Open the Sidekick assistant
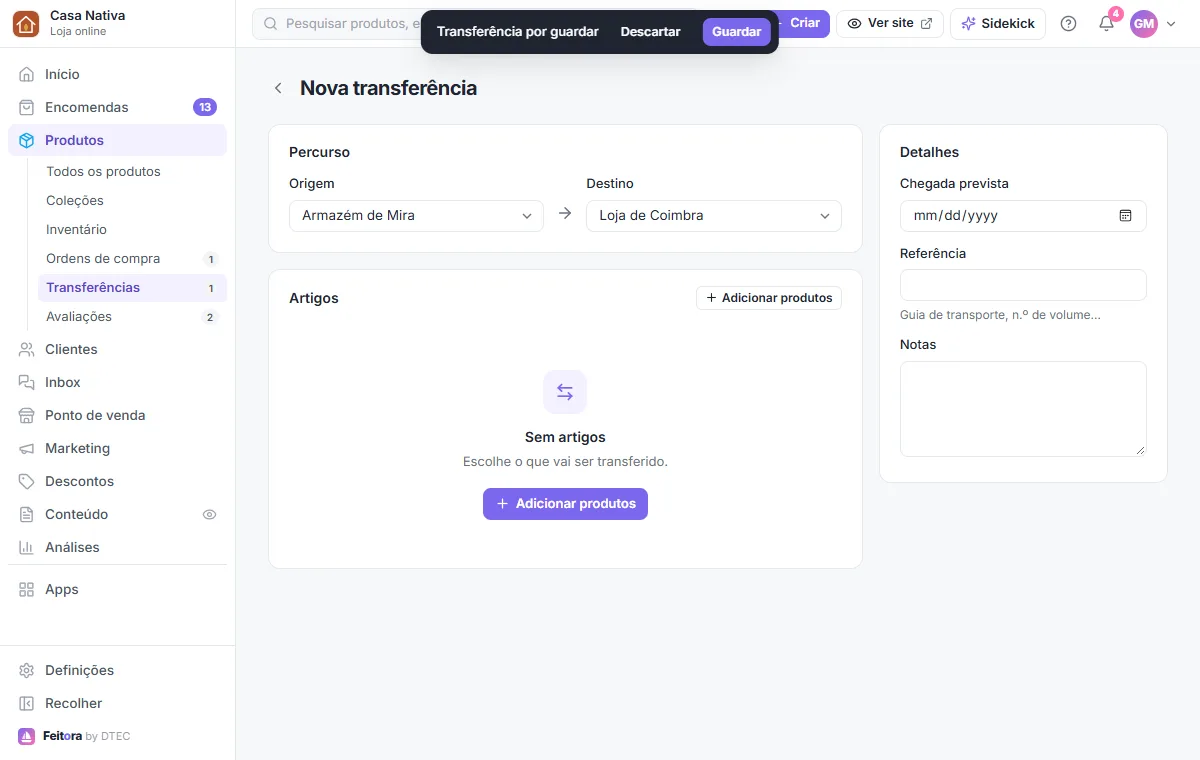1200x760 pixels. coord(998,23)
